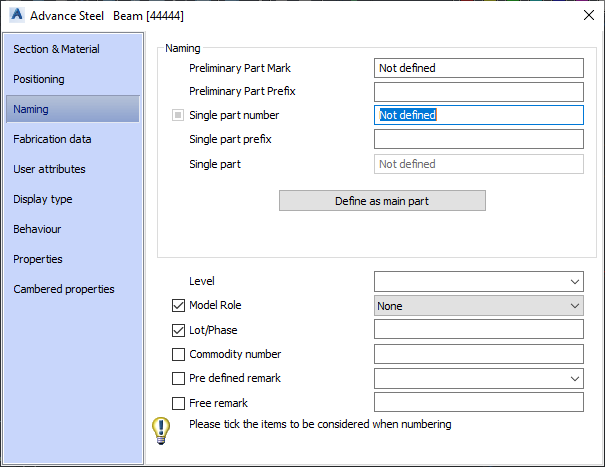Uncheck the Lot/Phase checkbox
The height and width of the screenshot is (467, 605).
pyautogui.click(x=178, y=330)
